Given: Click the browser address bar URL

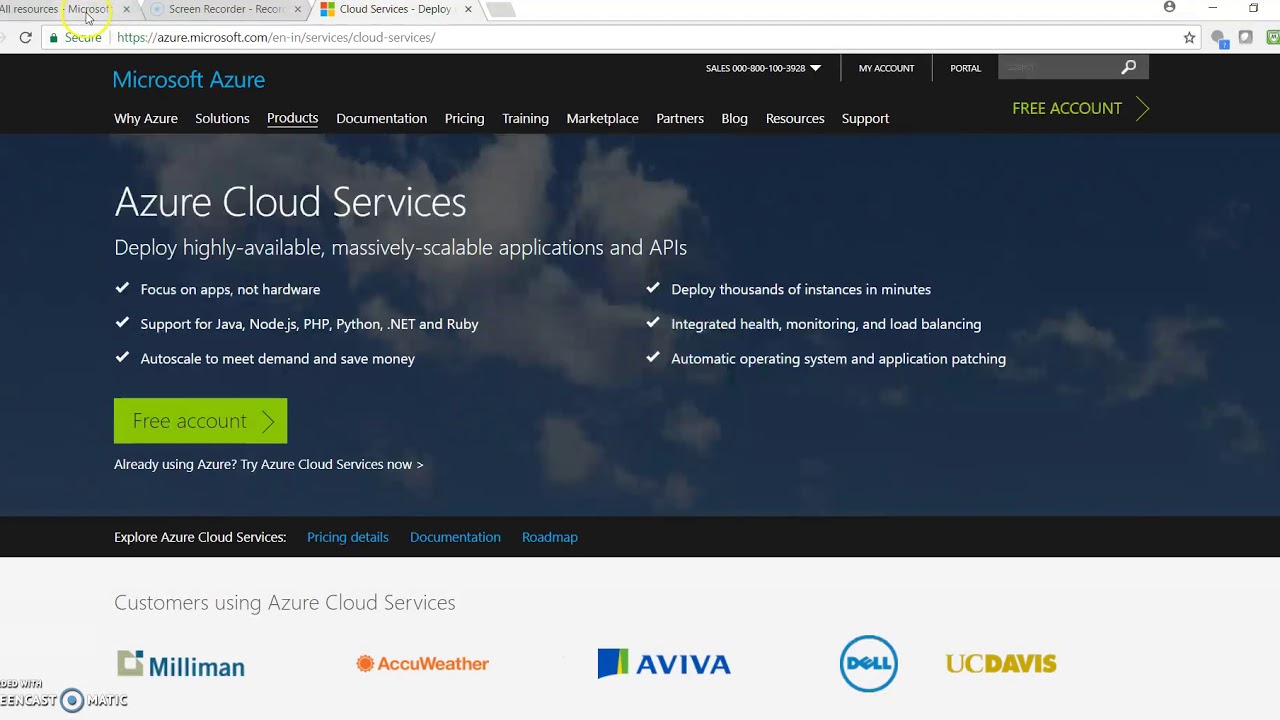Looking at the screenshot, I should pos(276,37).
